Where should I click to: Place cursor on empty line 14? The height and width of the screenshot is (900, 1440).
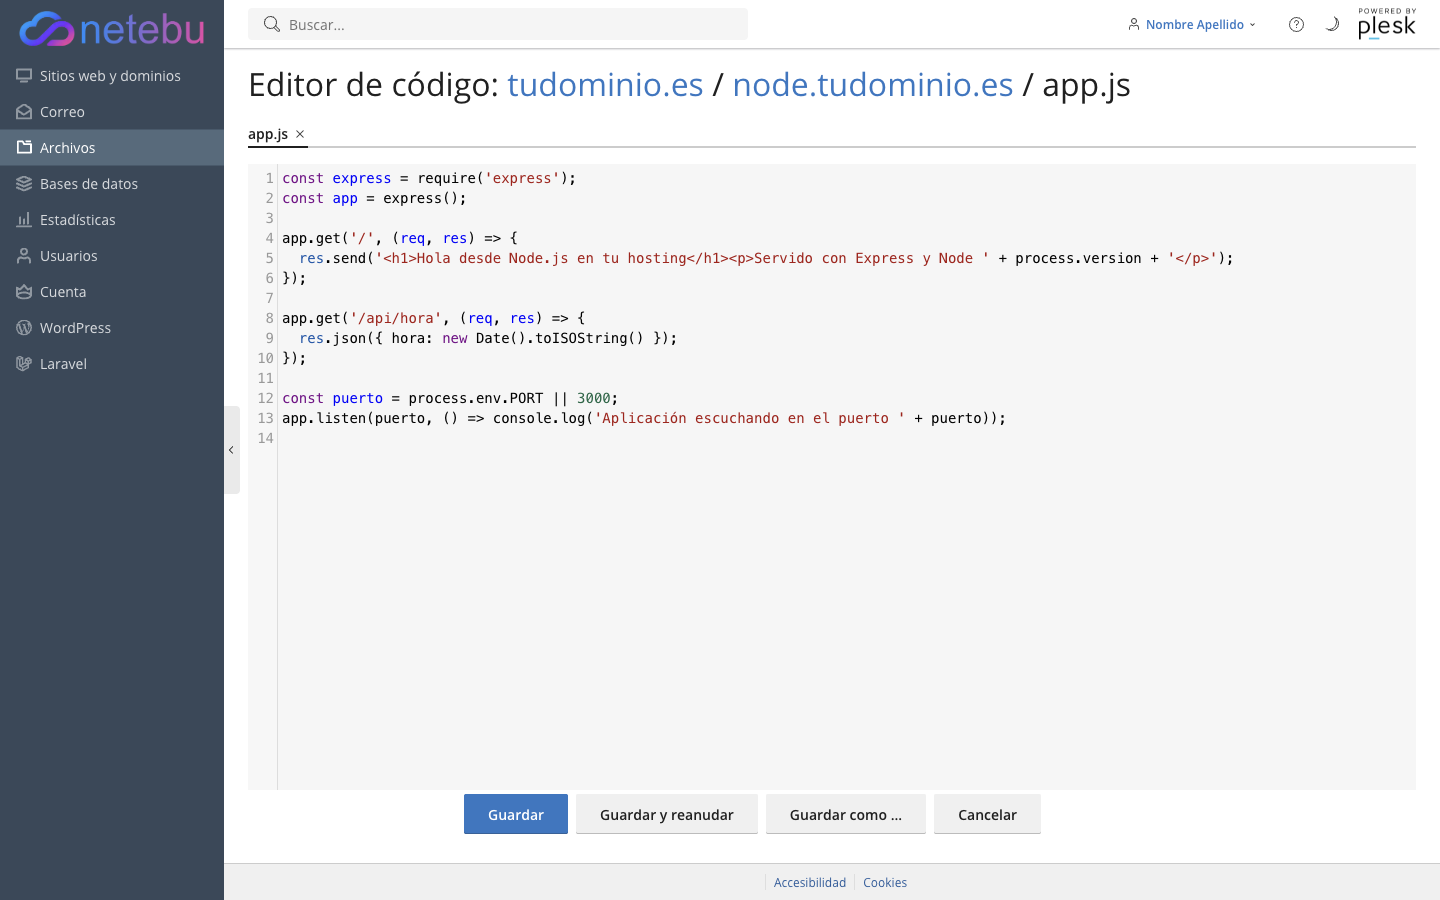point(846,438)
